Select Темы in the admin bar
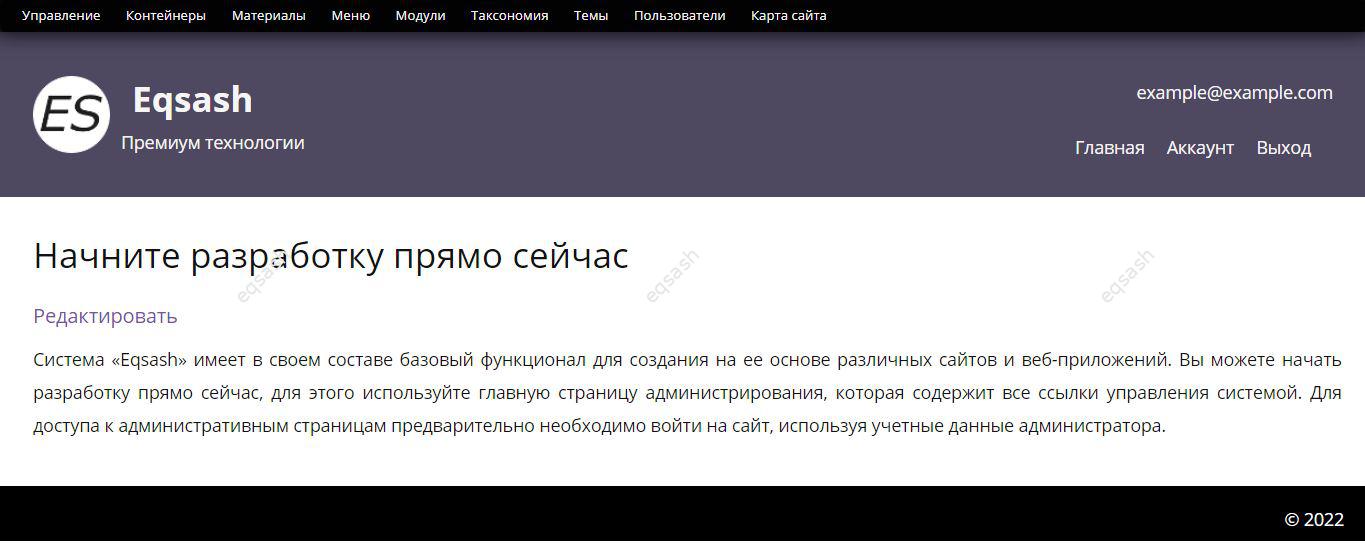1365x551 pixels. point(591,15)
